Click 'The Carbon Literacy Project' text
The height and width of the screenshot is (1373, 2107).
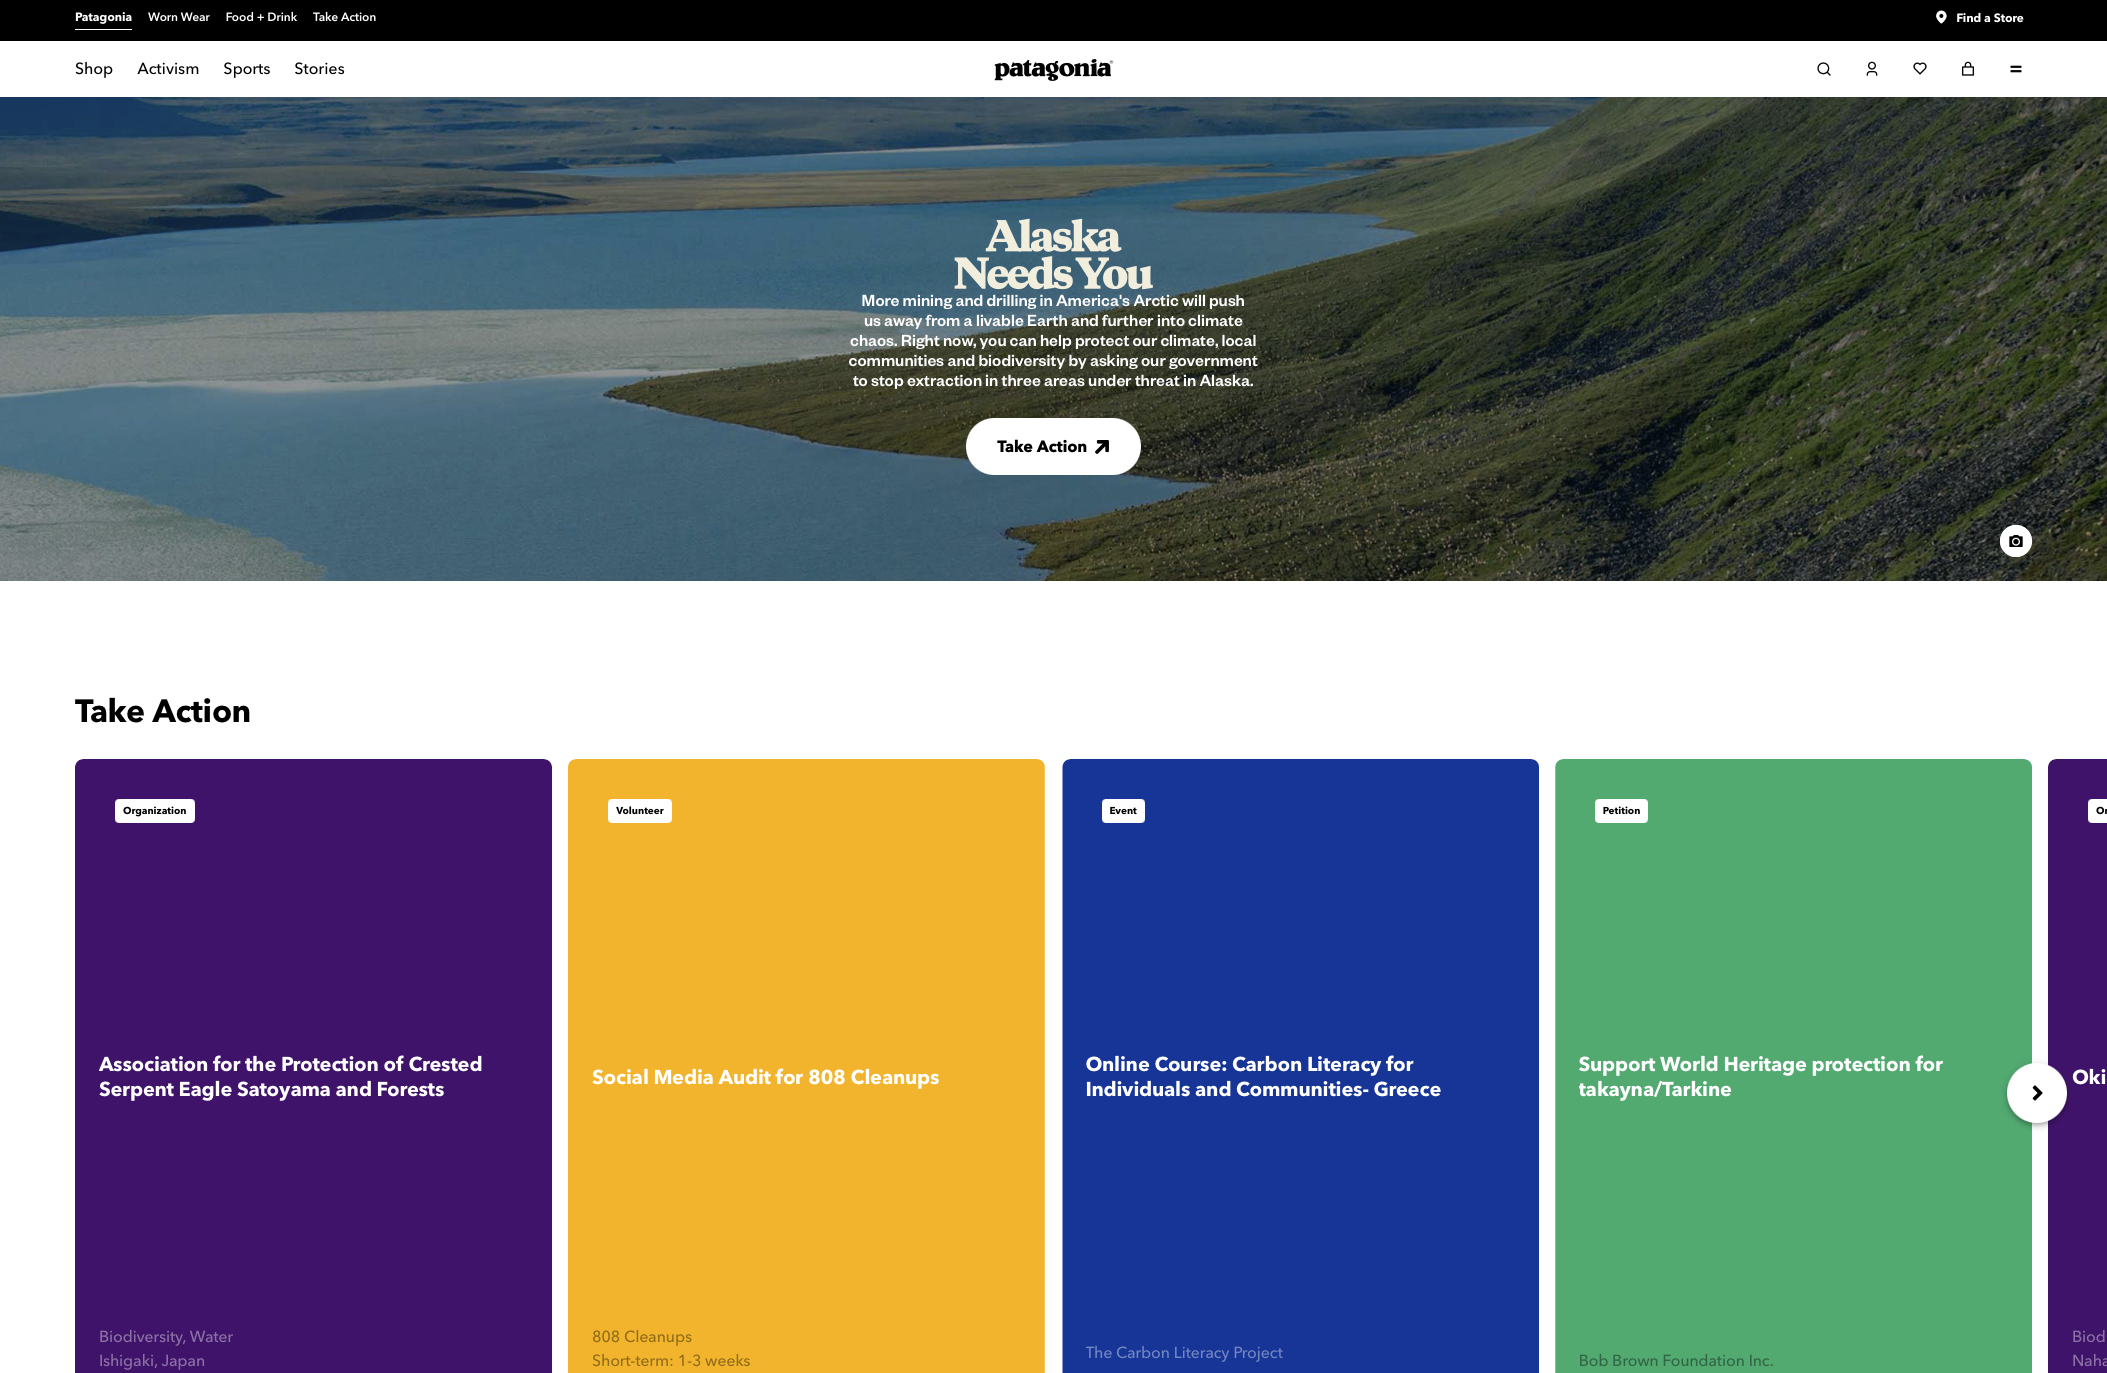pyautogui.click(x=1184, y=1353)
